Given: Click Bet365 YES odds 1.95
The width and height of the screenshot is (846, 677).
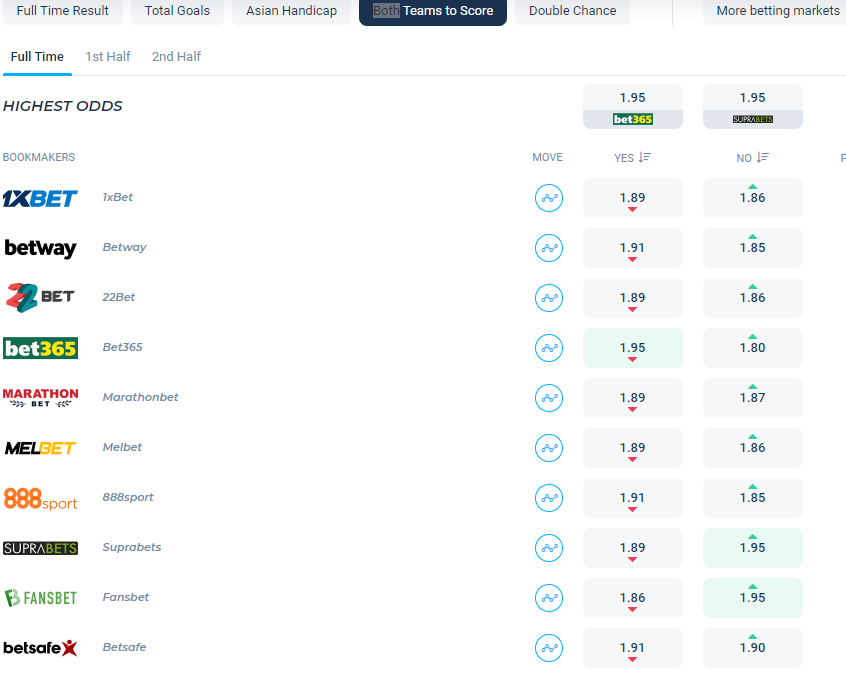Looking at the screenshot, I should [x=632, y=348].
